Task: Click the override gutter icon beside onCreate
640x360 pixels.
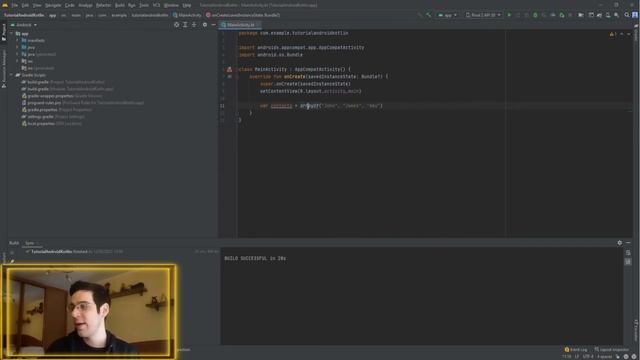Action: tap(229, 76)
